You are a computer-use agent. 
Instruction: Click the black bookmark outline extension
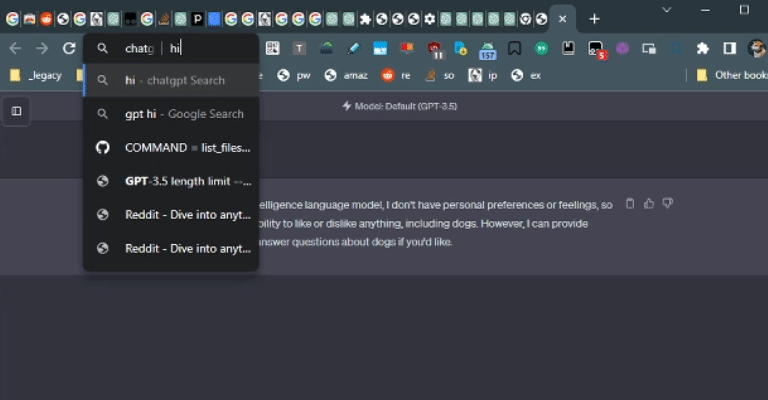coord(514,48)
